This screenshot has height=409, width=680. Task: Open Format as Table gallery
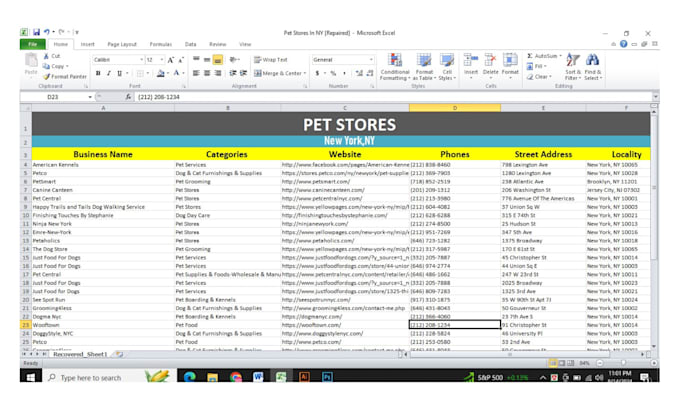pyautogui.click(x=424, y=66)
